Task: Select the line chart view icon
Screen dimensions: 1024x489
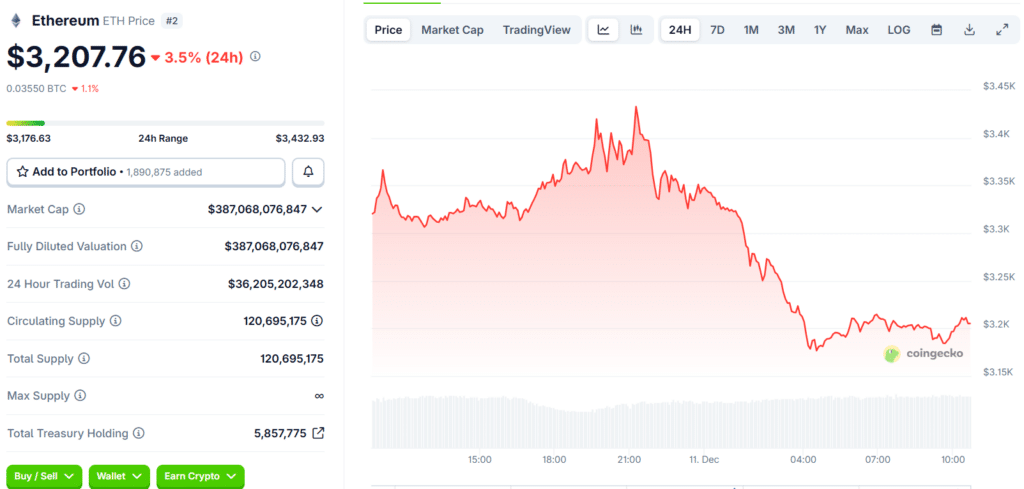Action: [x=603, y=30]
